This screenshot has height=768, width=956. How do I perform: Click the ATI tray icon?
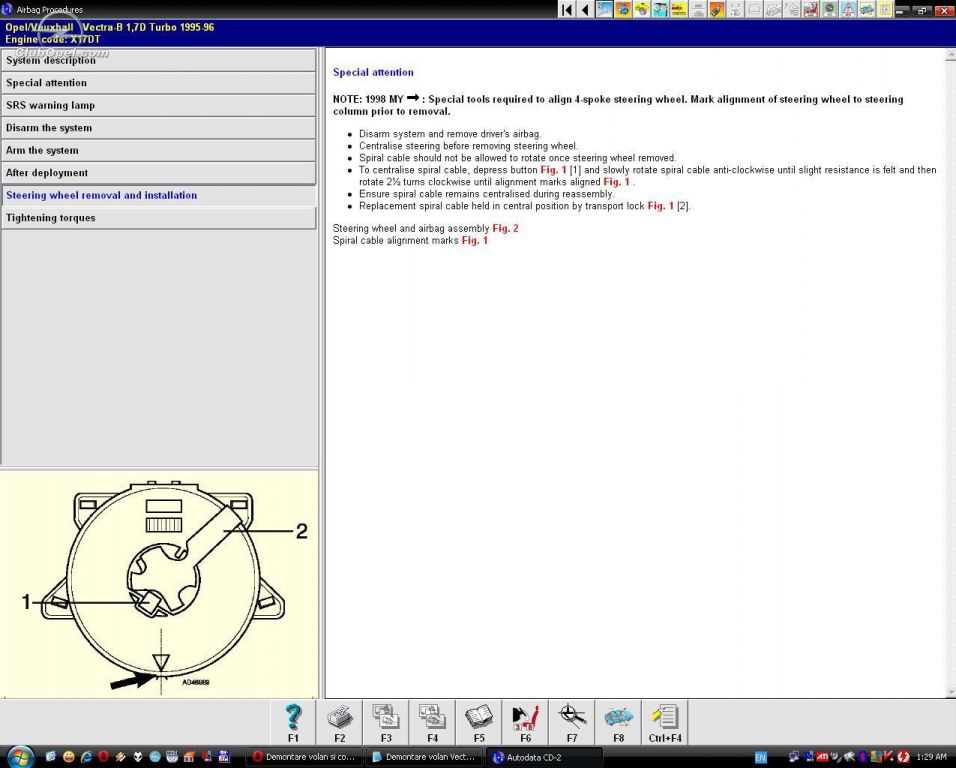(822, 757)
